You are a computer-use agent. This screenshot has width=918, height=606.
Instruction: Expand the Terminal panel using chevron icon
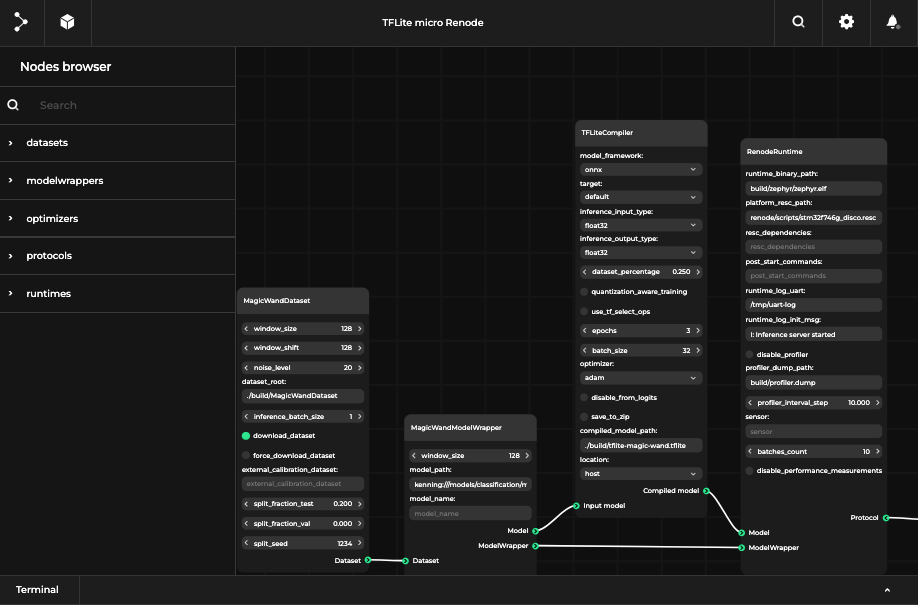(886, 590)
